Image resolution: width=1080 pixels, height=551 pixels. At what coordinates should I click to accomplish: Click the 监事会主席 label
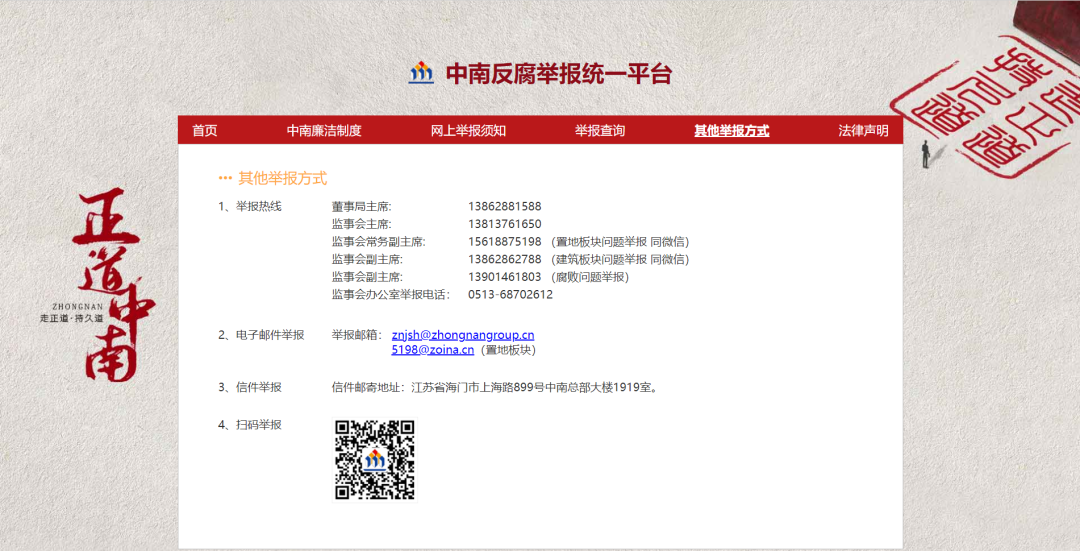coord(362,224)
